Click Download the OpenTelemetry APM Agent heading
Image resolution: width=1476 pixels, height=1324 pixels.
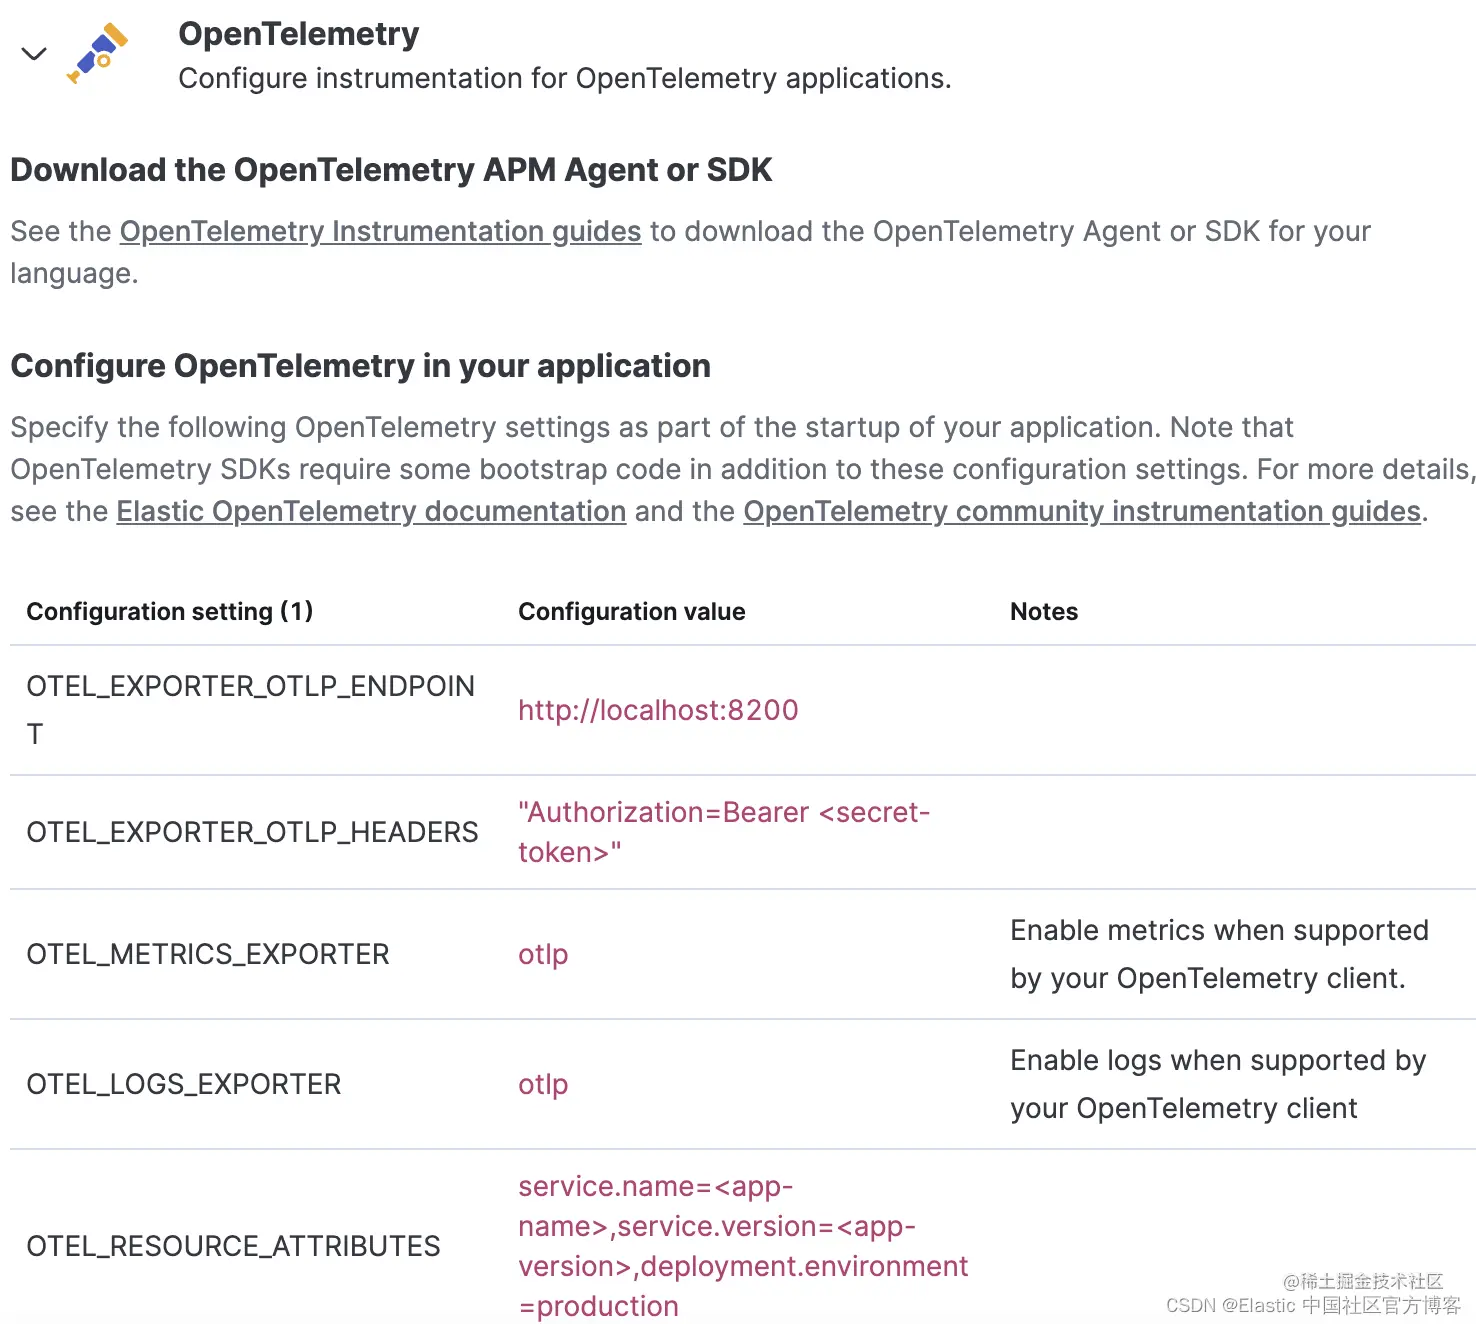391,170
